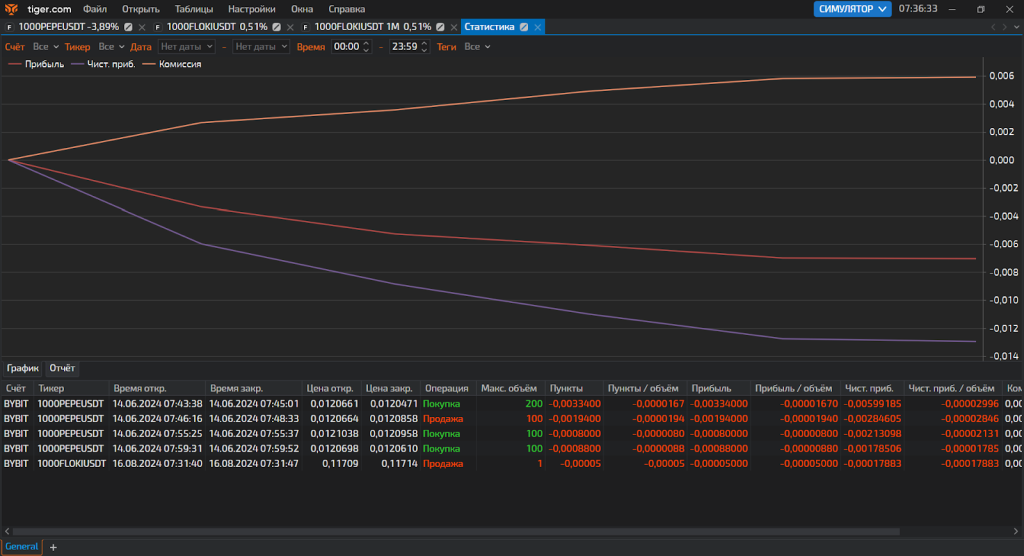Click the tiger.com logo icon
Image resolution: width=1024 pixels, height=556 pixels.
pyautogui.click(x=11, y=9)
